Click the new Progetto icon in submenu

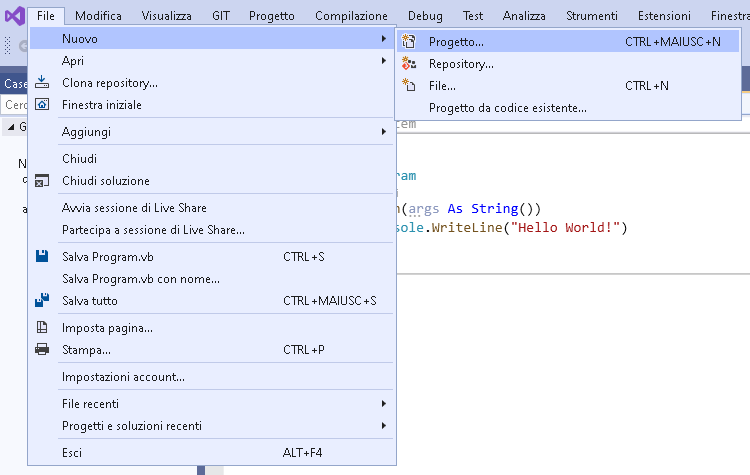(x=408, y=42)
